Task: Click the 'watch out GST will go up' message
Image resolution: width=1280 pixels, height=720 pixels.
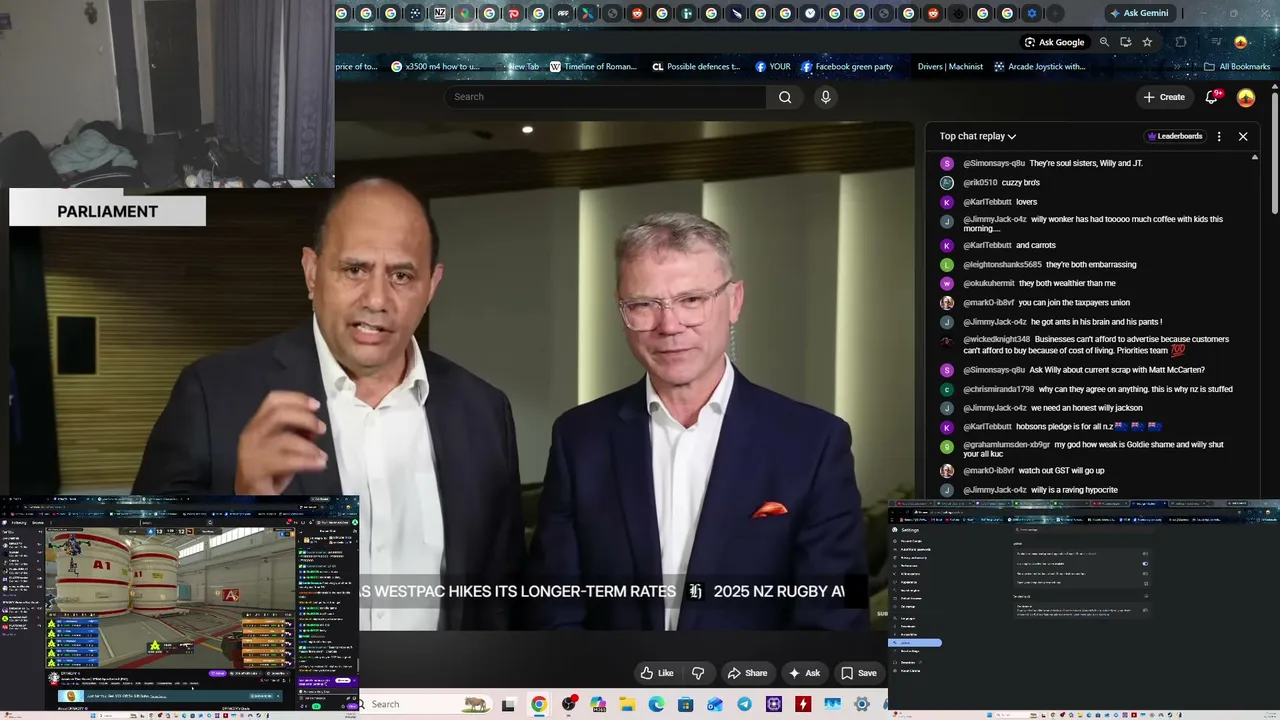Action: click(1061, 471)
